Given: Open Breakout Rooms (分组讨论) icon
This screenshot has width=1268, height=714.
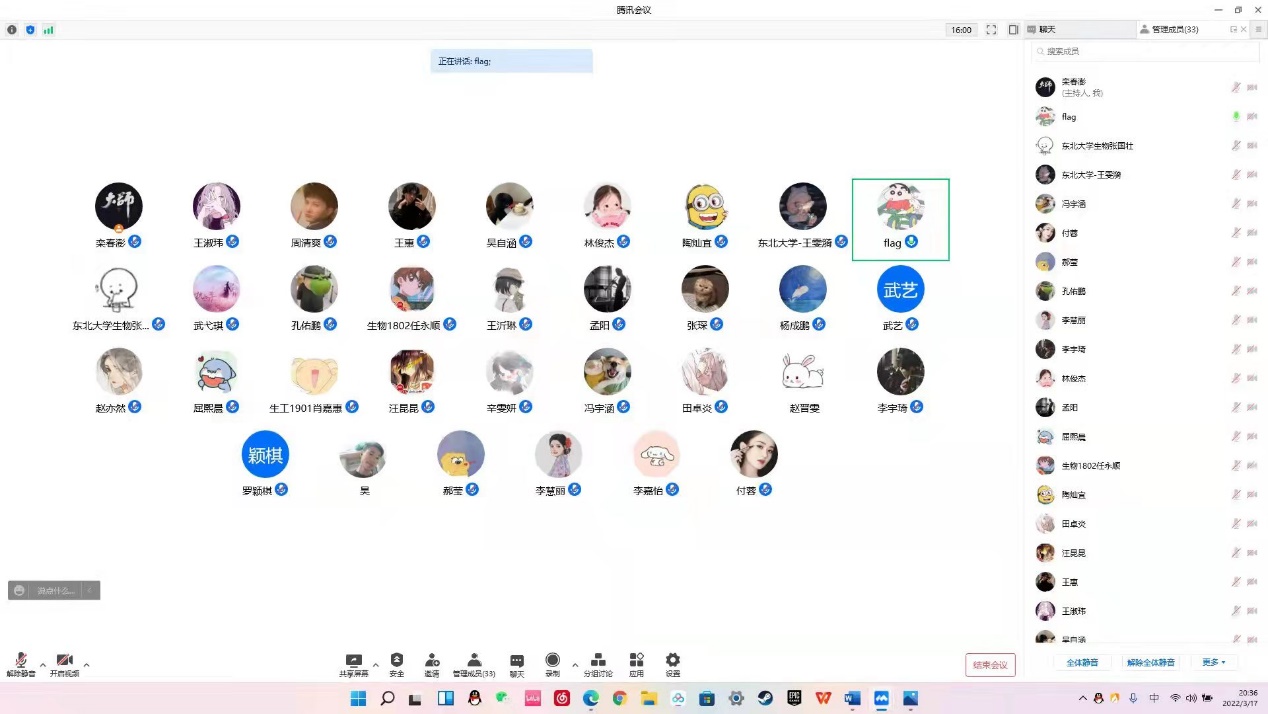Looking at the screenshot, I should pyautogui.click(x=598, y=662).
